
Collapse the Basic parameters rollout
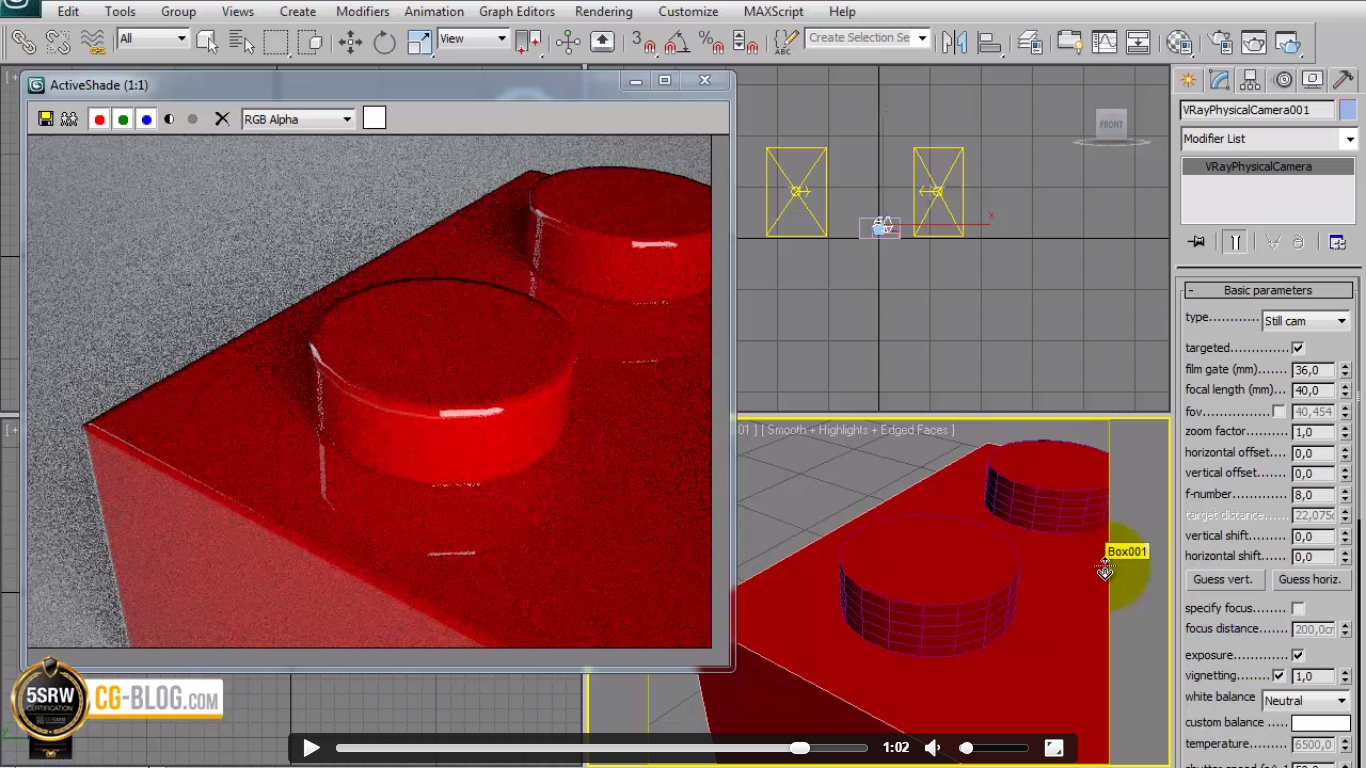[1268, 290]
